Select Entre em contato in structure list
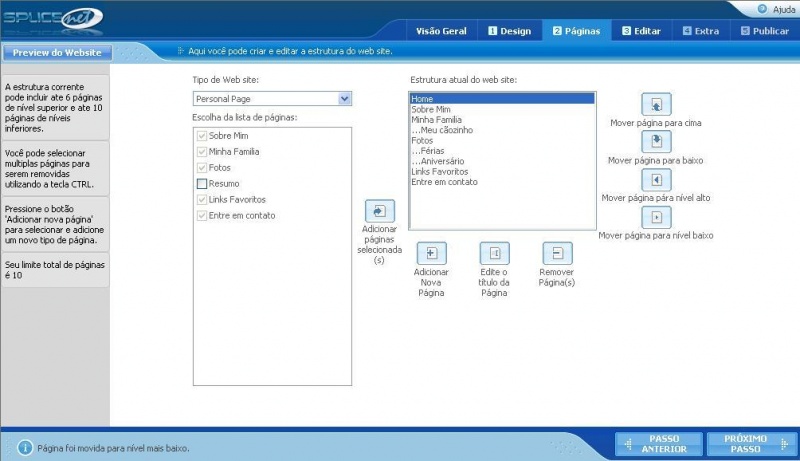Screen dimensions: 800x461 503,182
